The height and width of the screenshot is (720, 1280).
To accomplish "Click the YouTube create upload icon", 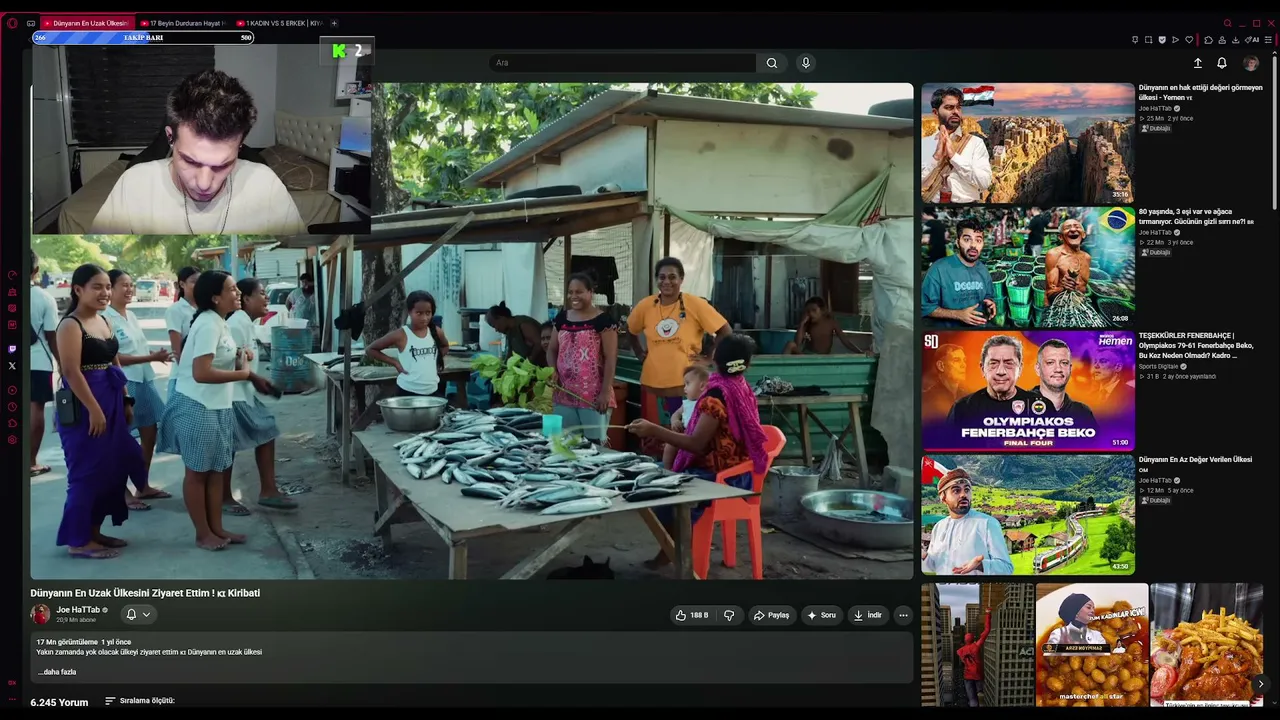I will [1198, 63].
